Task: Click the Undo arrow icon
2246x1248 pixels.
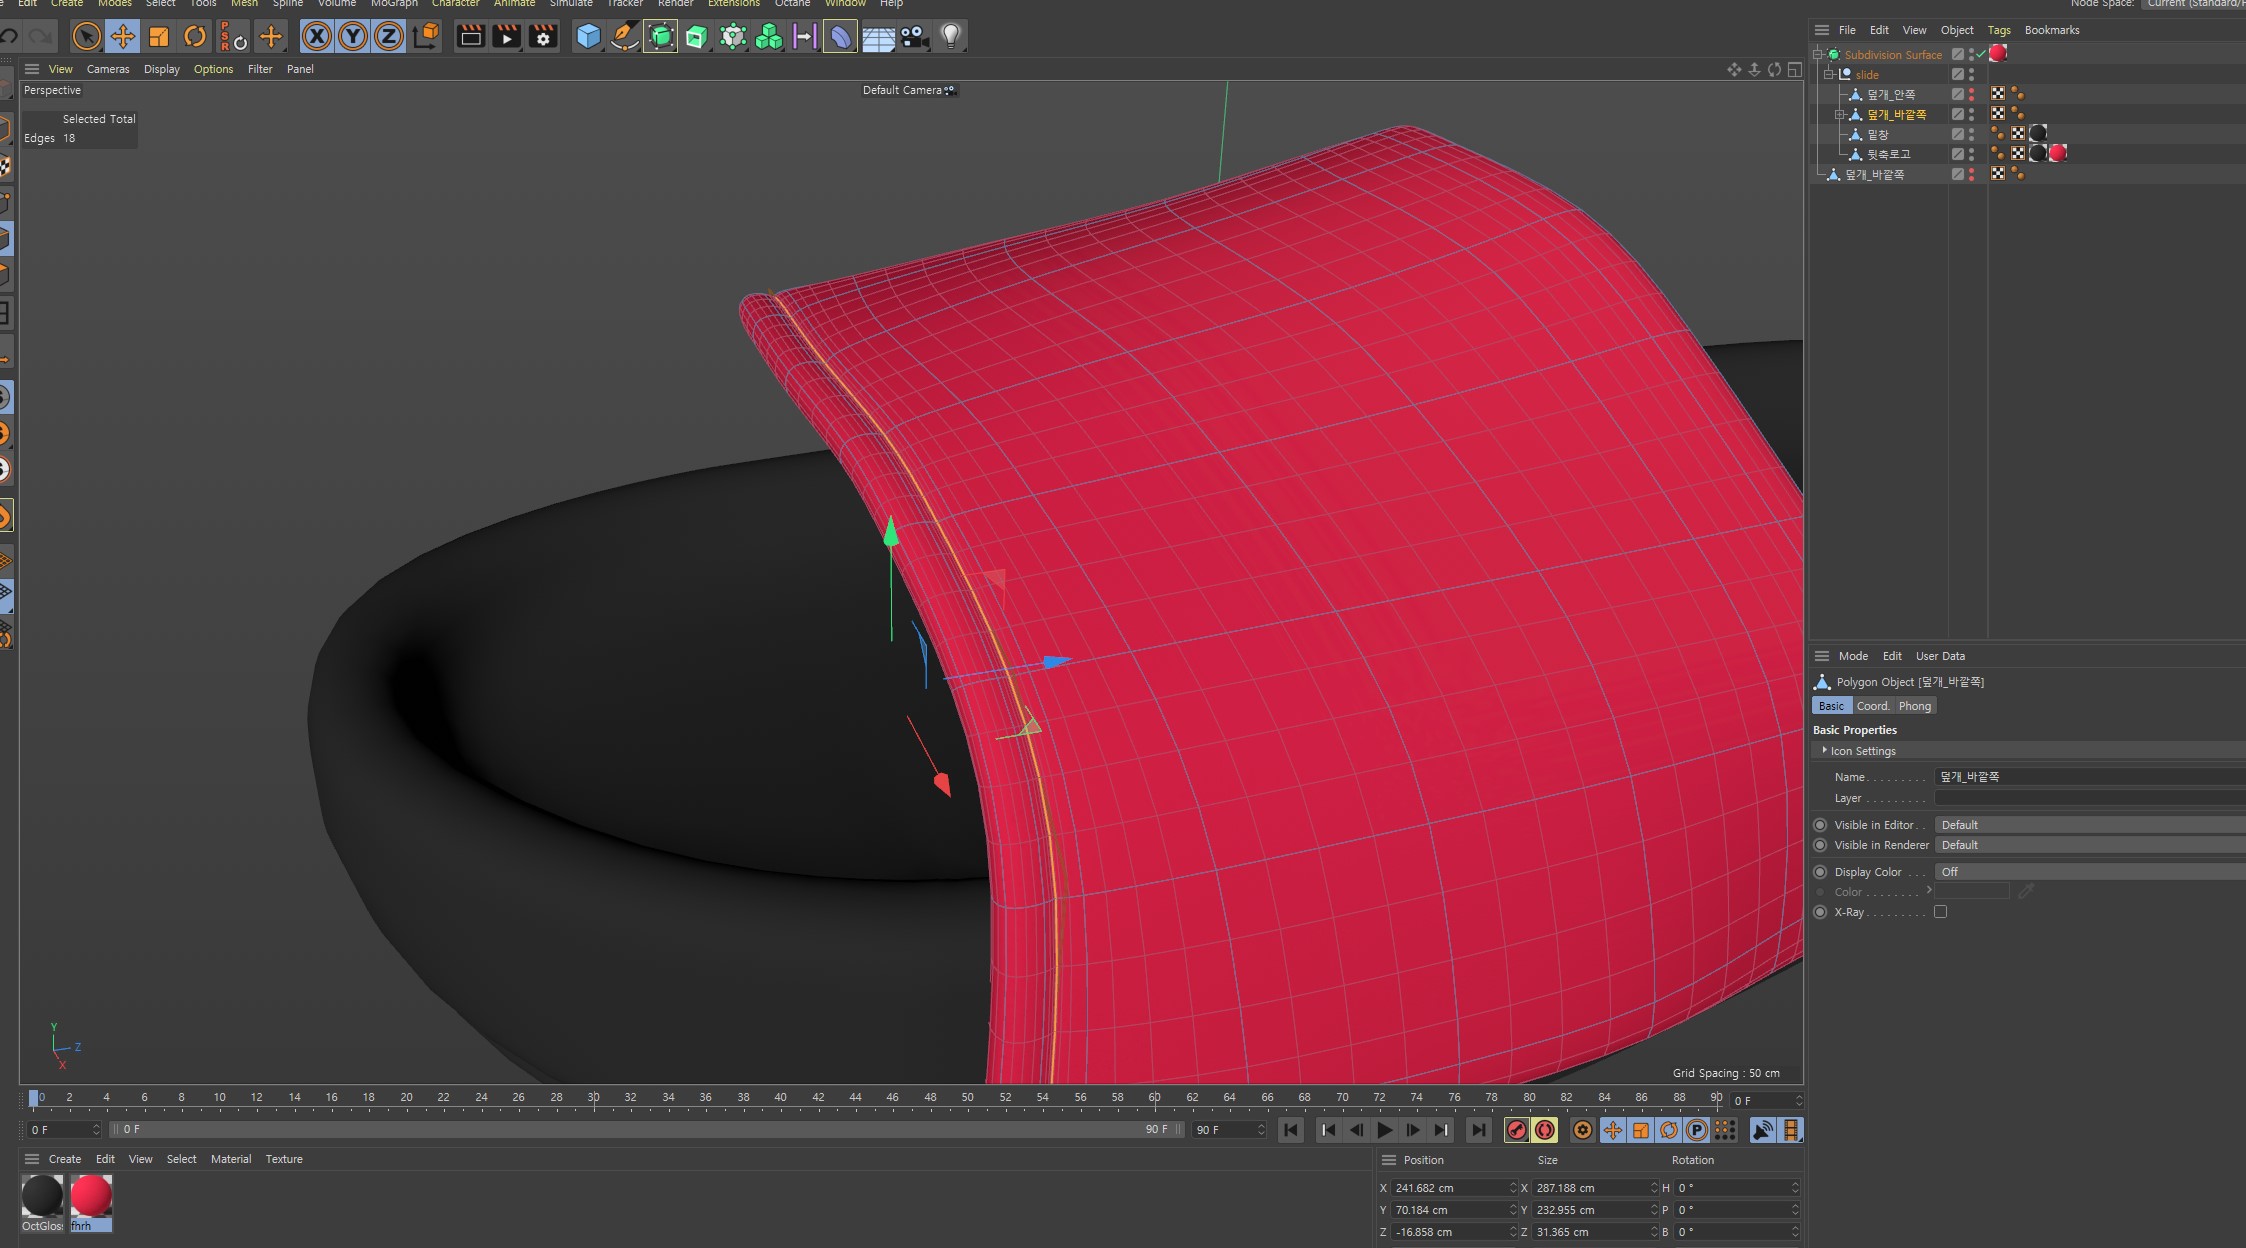Action: pos(9,37)
